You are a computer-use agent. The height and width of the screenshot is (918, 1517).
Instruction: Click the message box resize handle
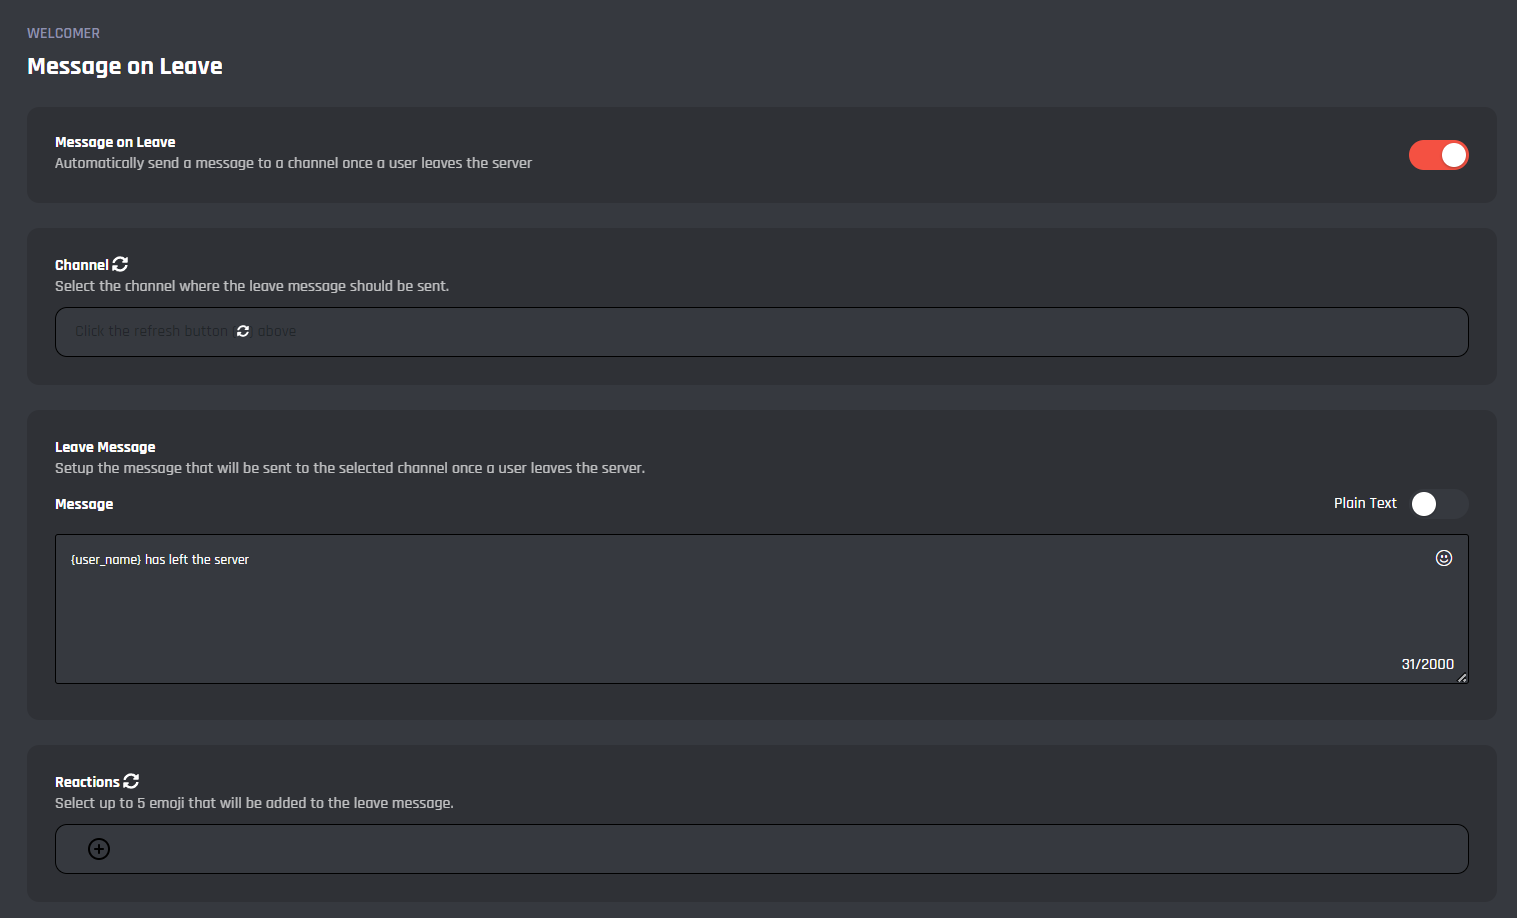pyautogui.click(x=1462, y=678)
